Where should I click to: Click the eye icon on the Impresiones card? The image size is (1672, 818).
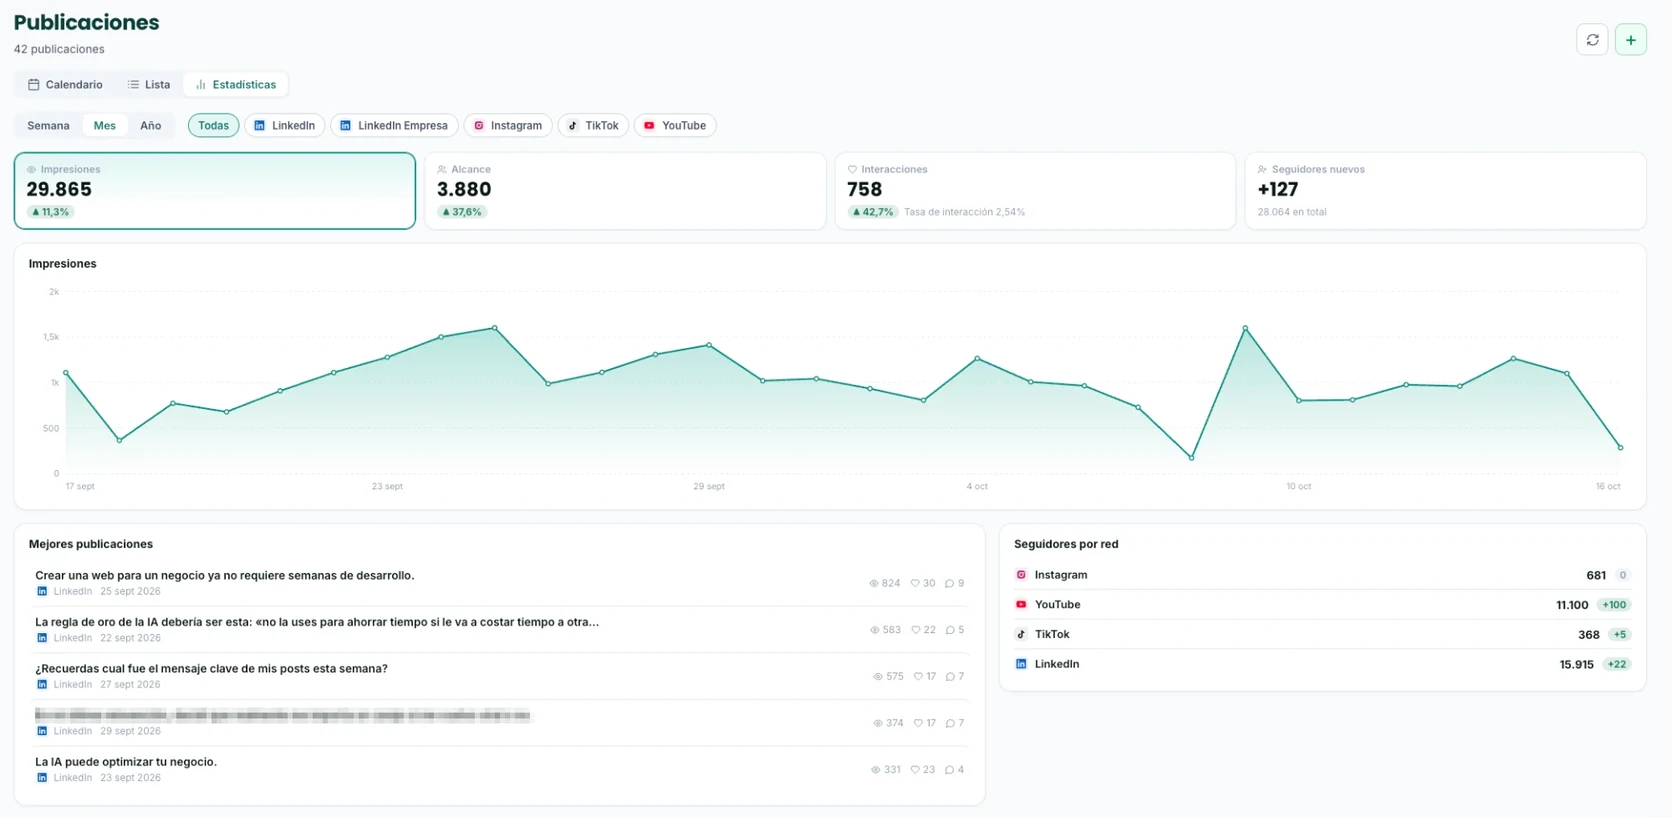[x=32, y=170]
